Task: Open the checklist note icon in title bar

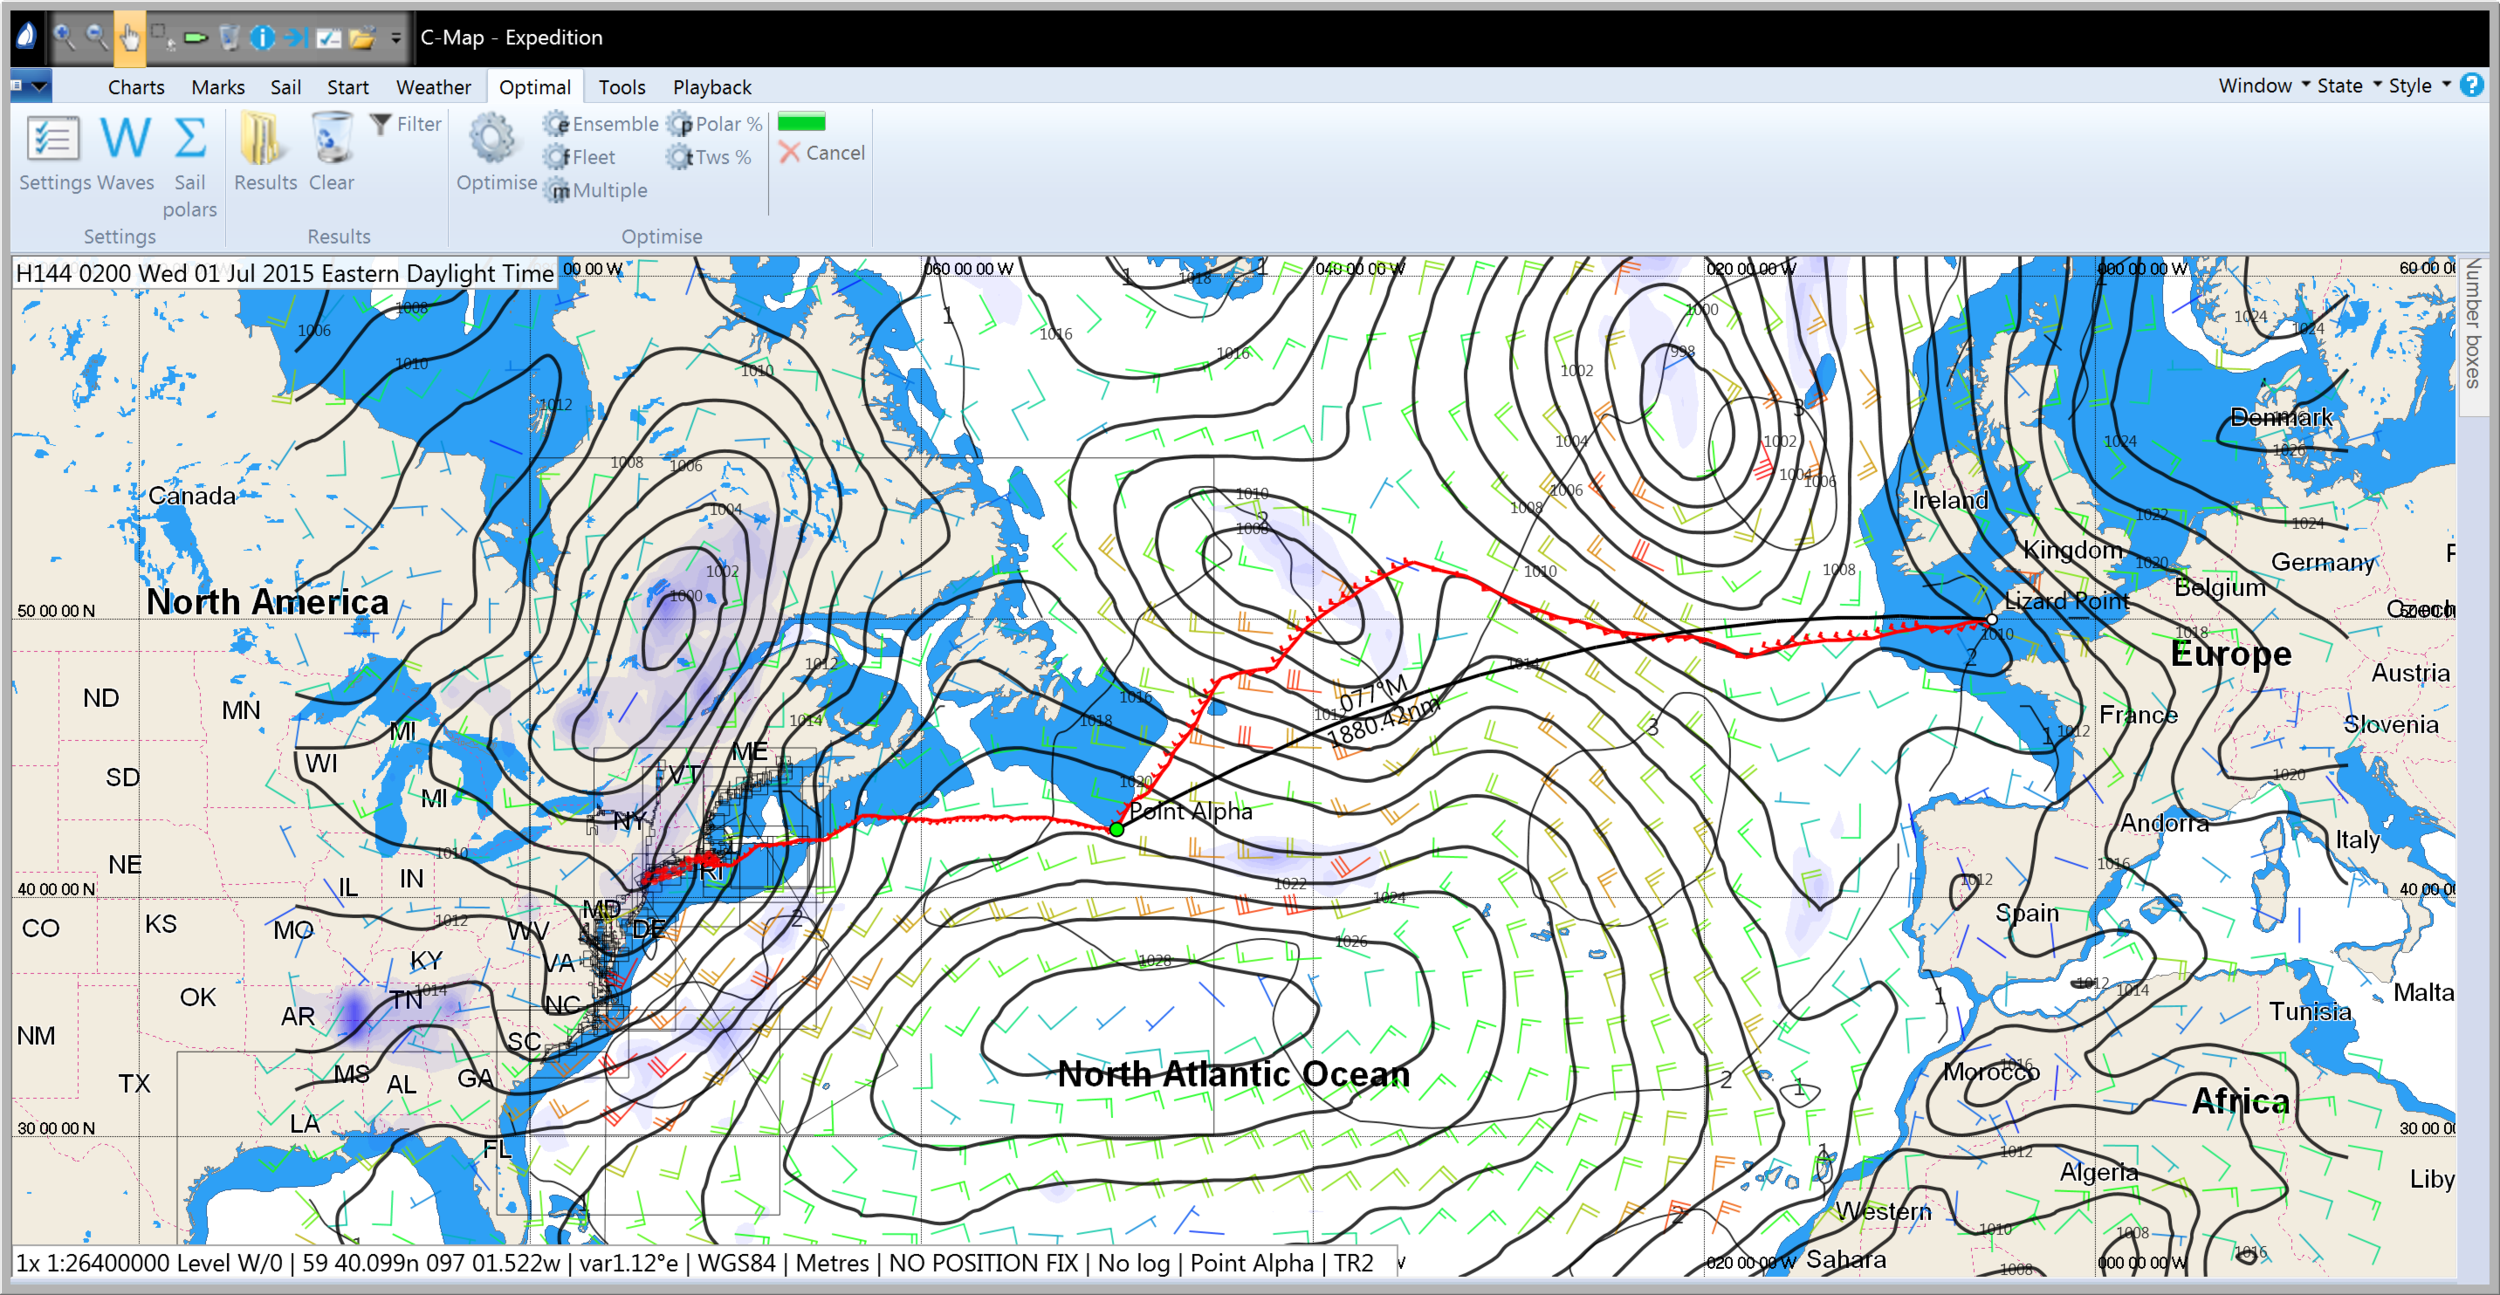Action: [329, 38]
